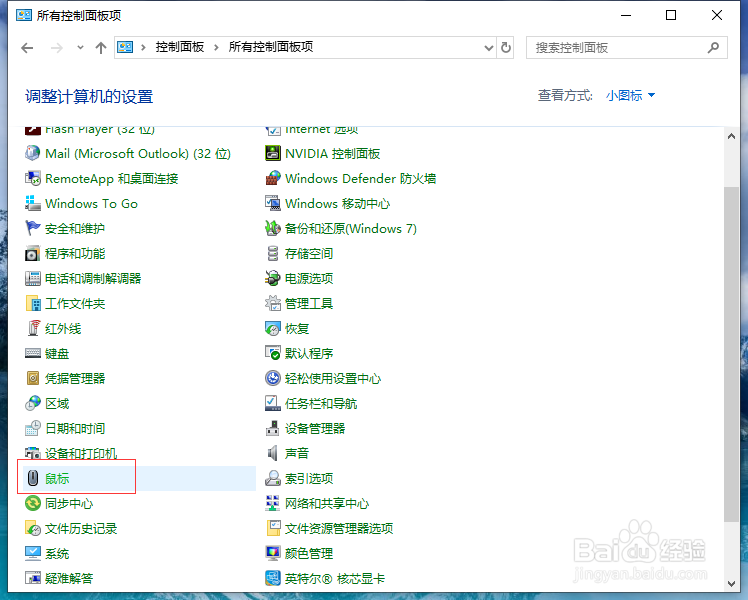Click the 网络和共享中心 icon
Image resolution: width=748 pixels, height=600 pixels.
pos(272,503)
